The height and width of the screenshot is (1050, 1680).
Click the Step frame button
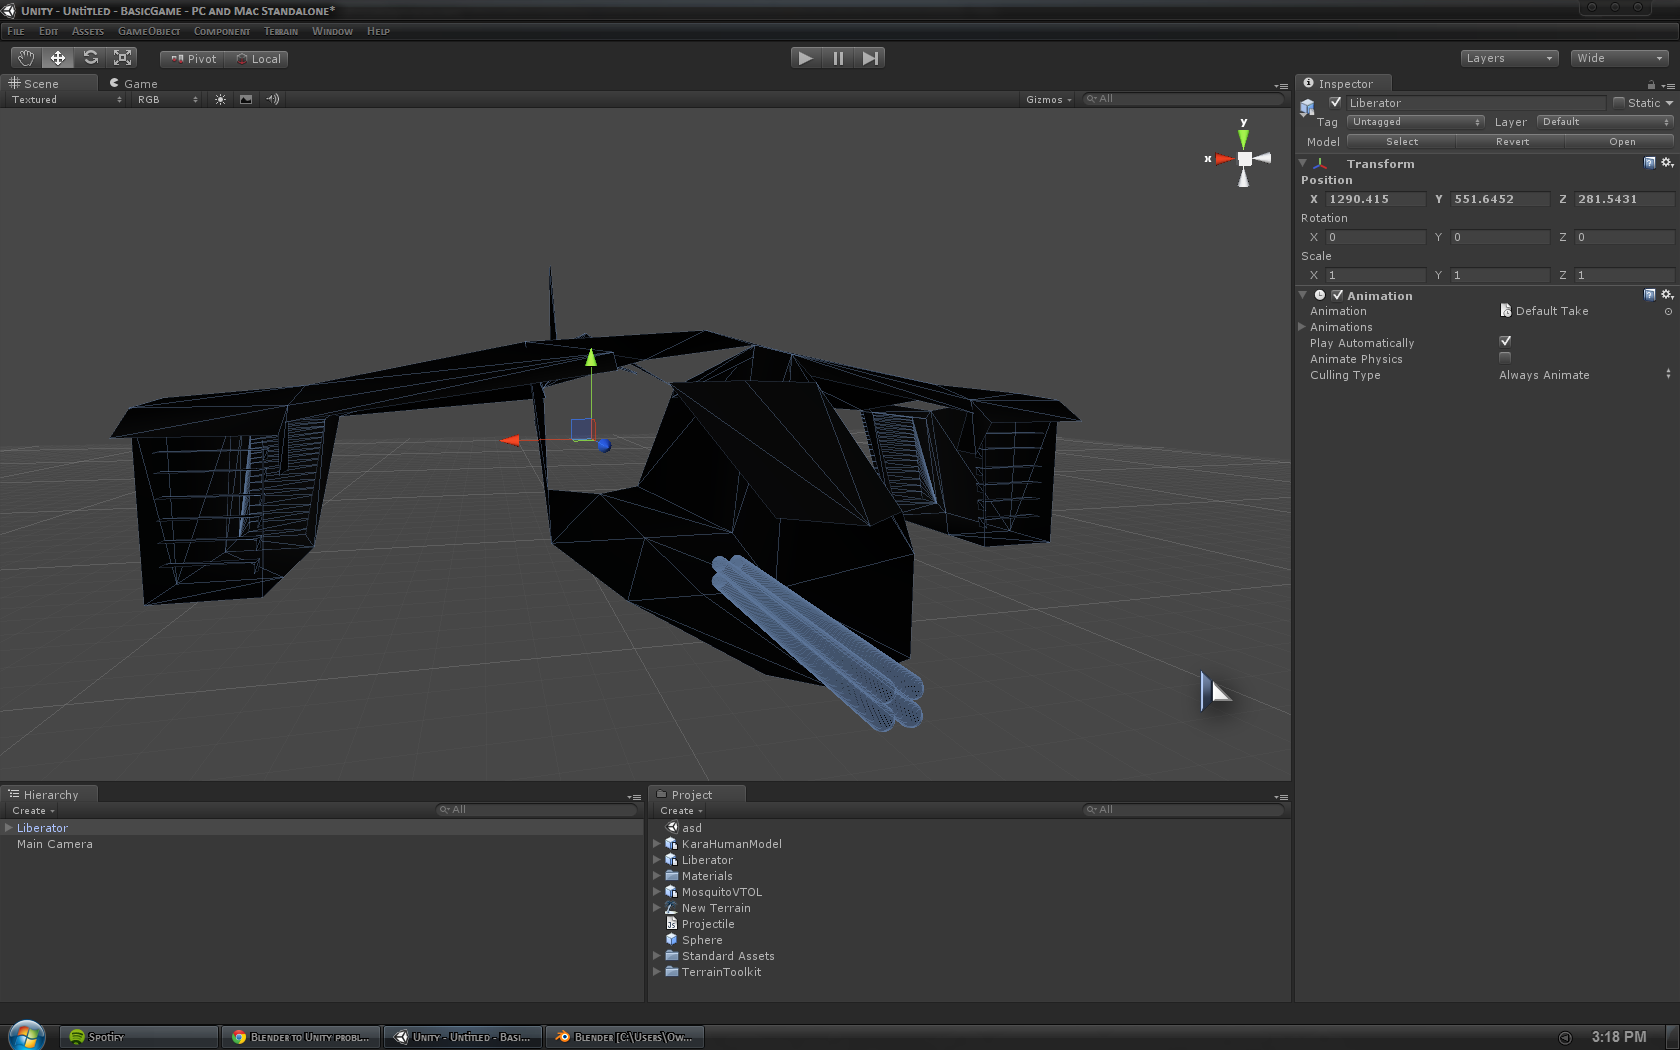870,58
